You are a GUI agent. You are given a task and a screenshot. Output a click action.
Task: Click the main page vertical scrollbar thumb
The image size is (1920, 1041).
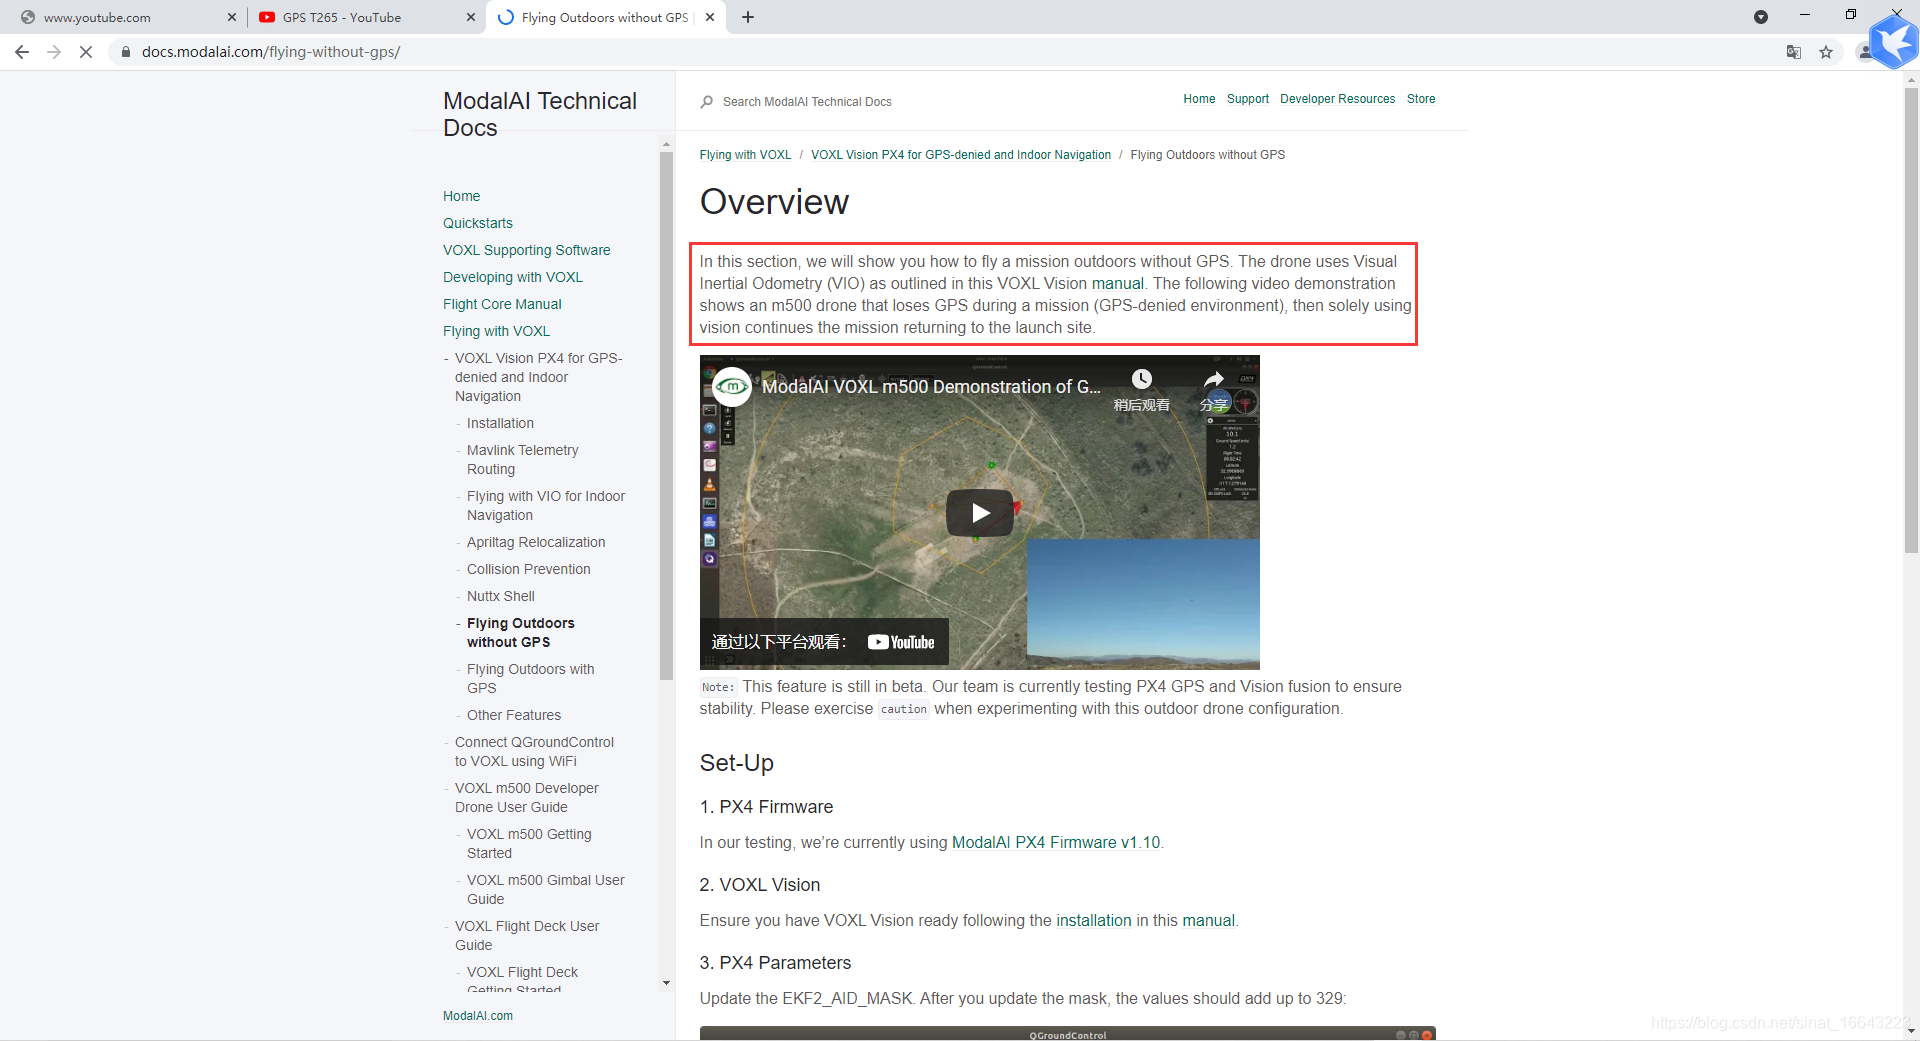coord(1911,320)
